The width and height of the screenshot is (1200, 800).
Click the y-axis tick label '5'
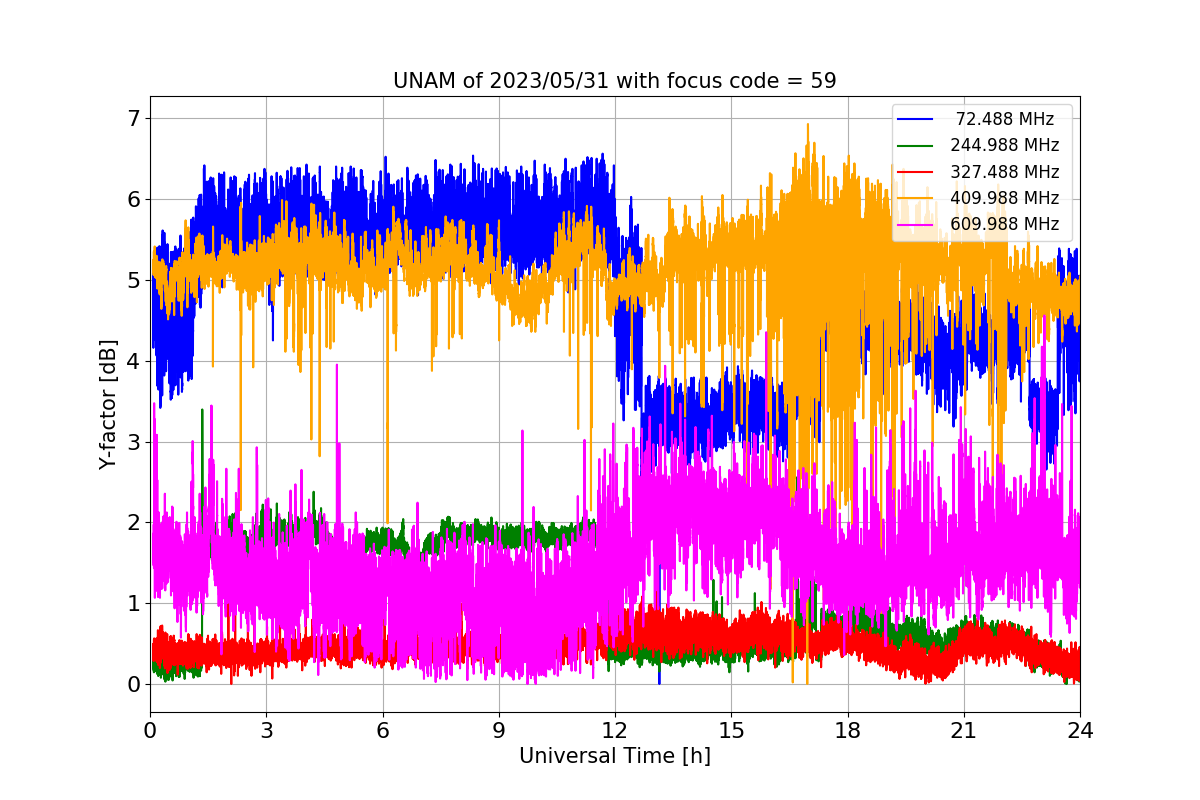(x=134, y=281)
